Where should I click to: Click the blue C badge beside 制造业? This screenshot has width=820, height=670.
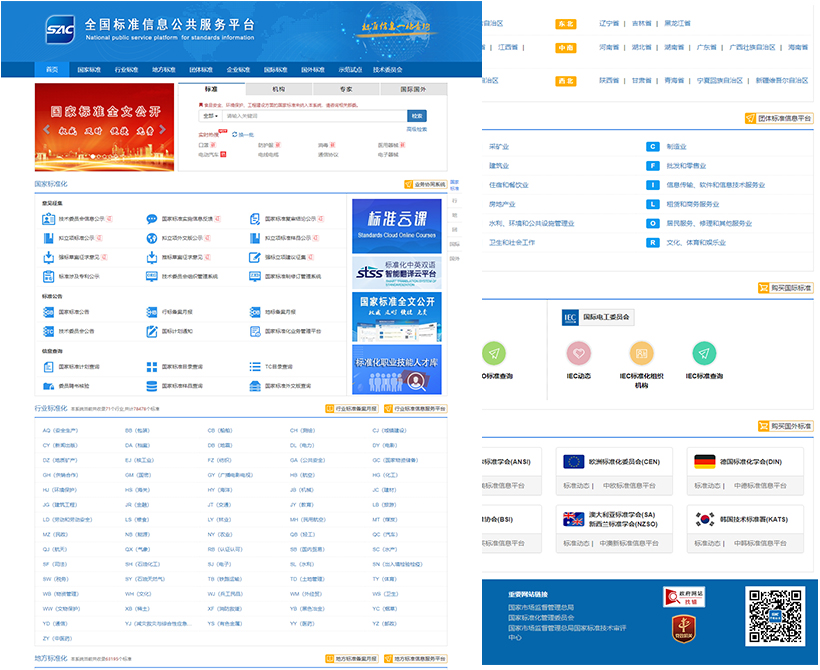click(652, 147)
